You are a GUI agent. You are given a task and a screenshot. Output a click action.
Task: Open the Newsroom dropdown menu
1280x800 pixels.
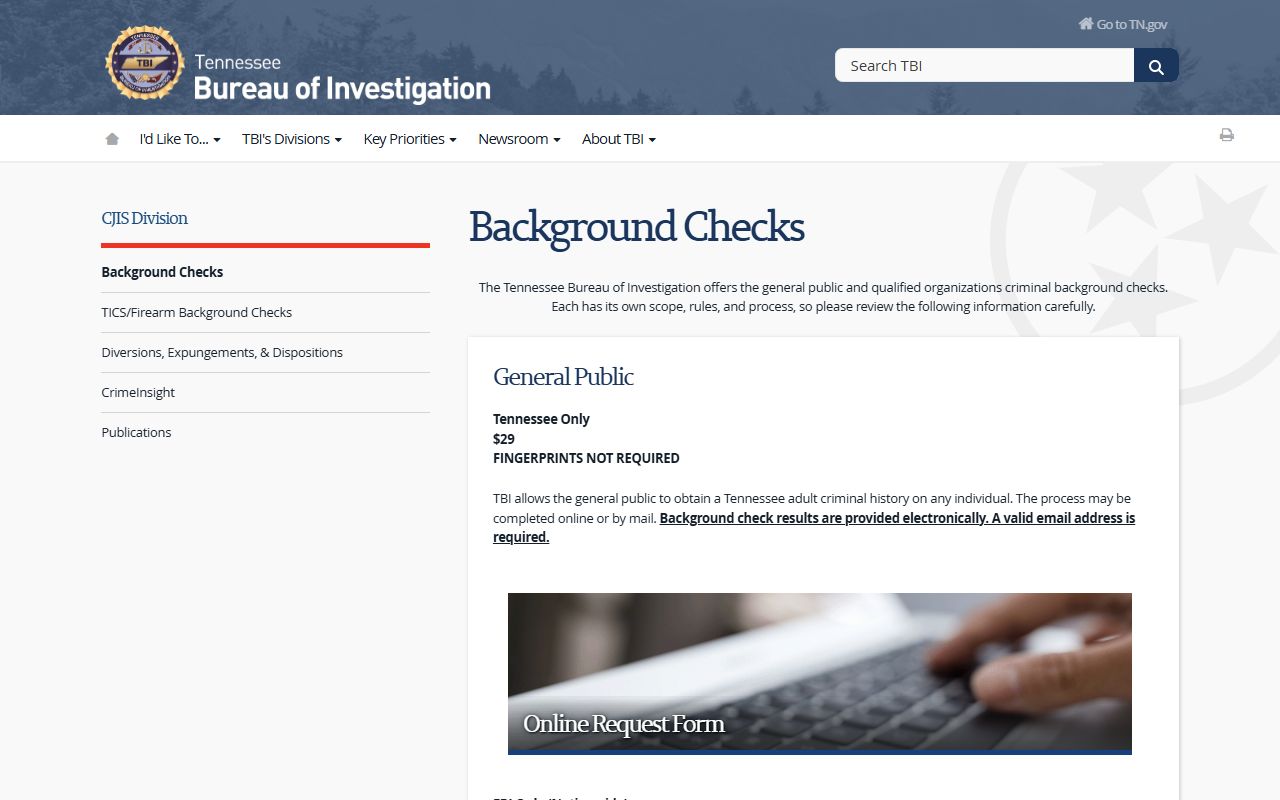(519, 139)
